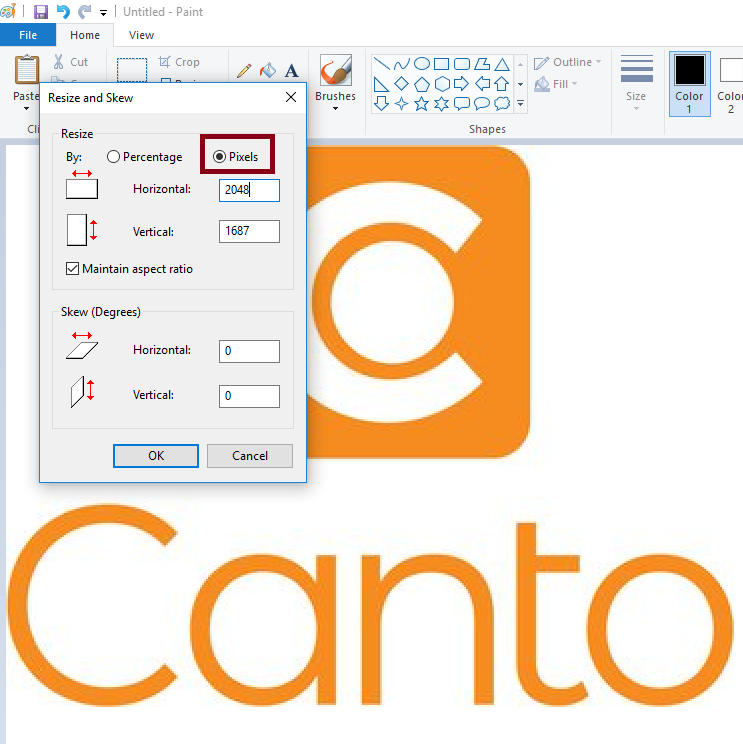
Task: Expand the Paste dropdown arrow
Action: [27, 109]
